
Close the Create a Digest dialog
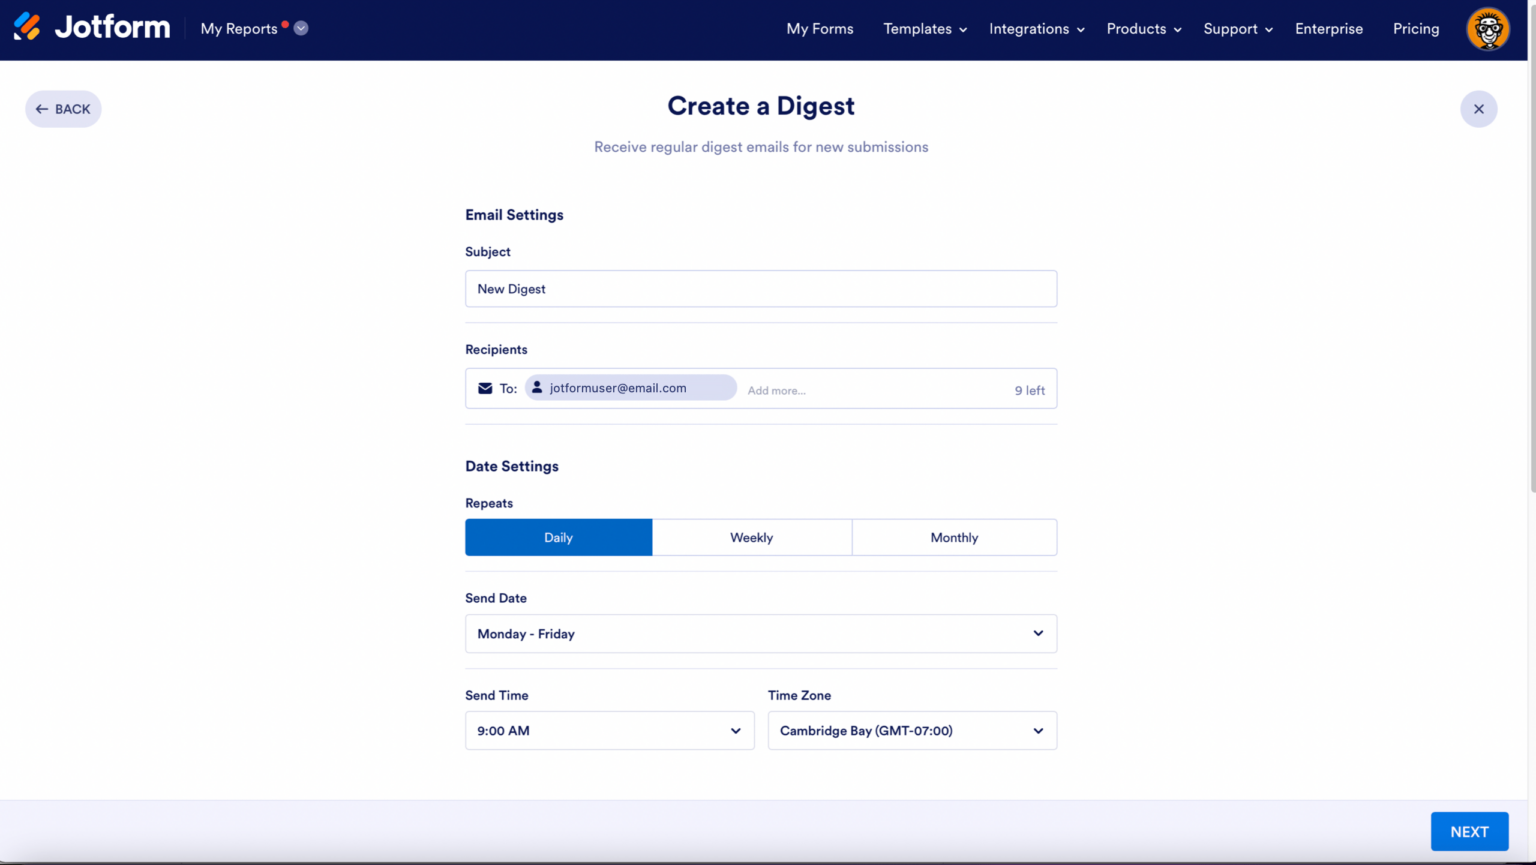coord(1478,108)
